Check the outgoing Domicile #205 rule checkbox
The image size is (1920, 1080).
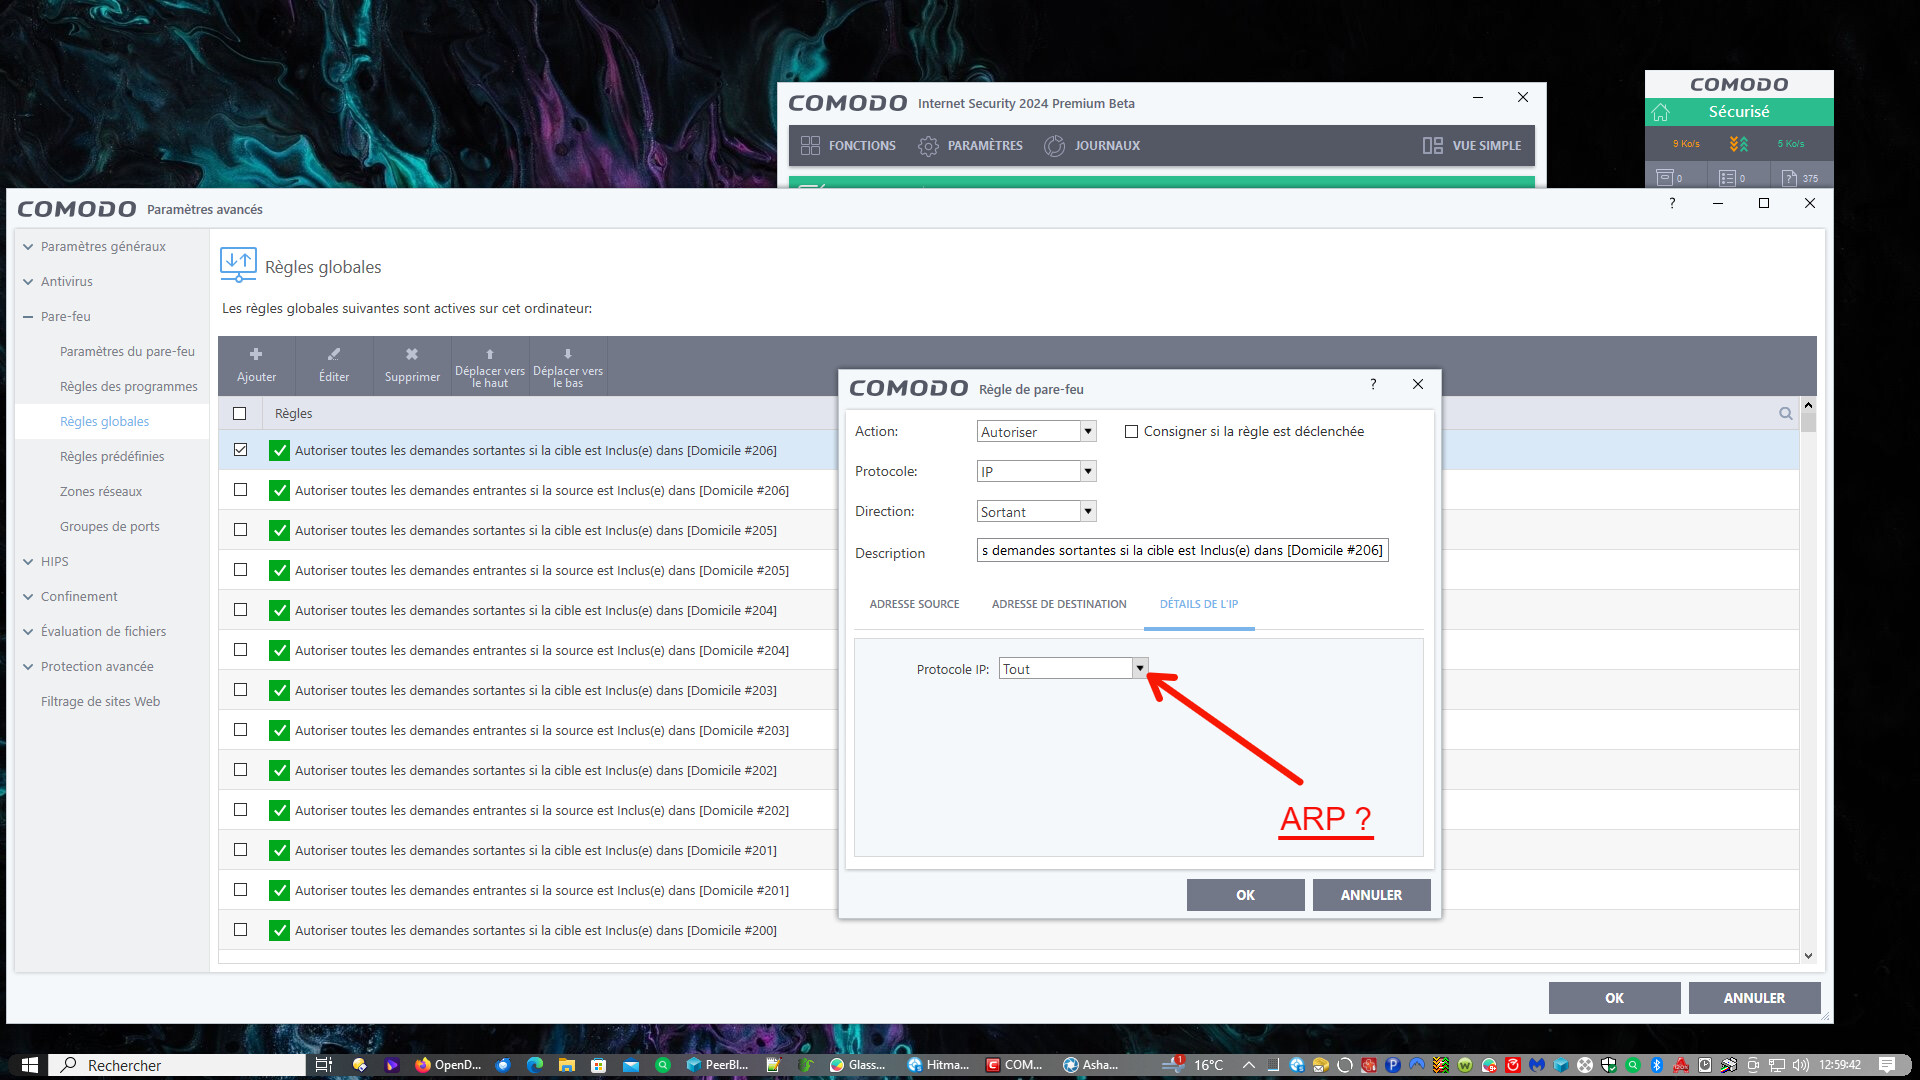pyautogui.click(x=240, y=530)
